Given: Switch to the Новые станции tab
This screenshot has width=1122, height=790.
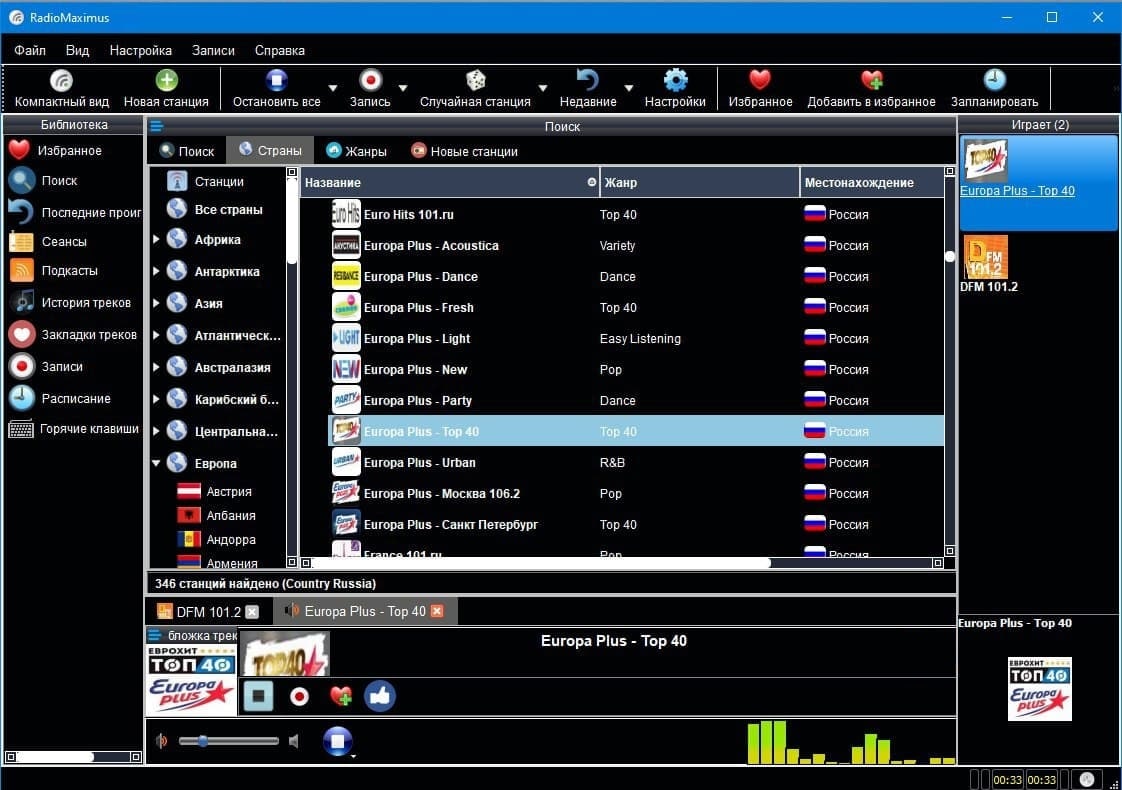Looking at the screenshot, I should (464, 151).
